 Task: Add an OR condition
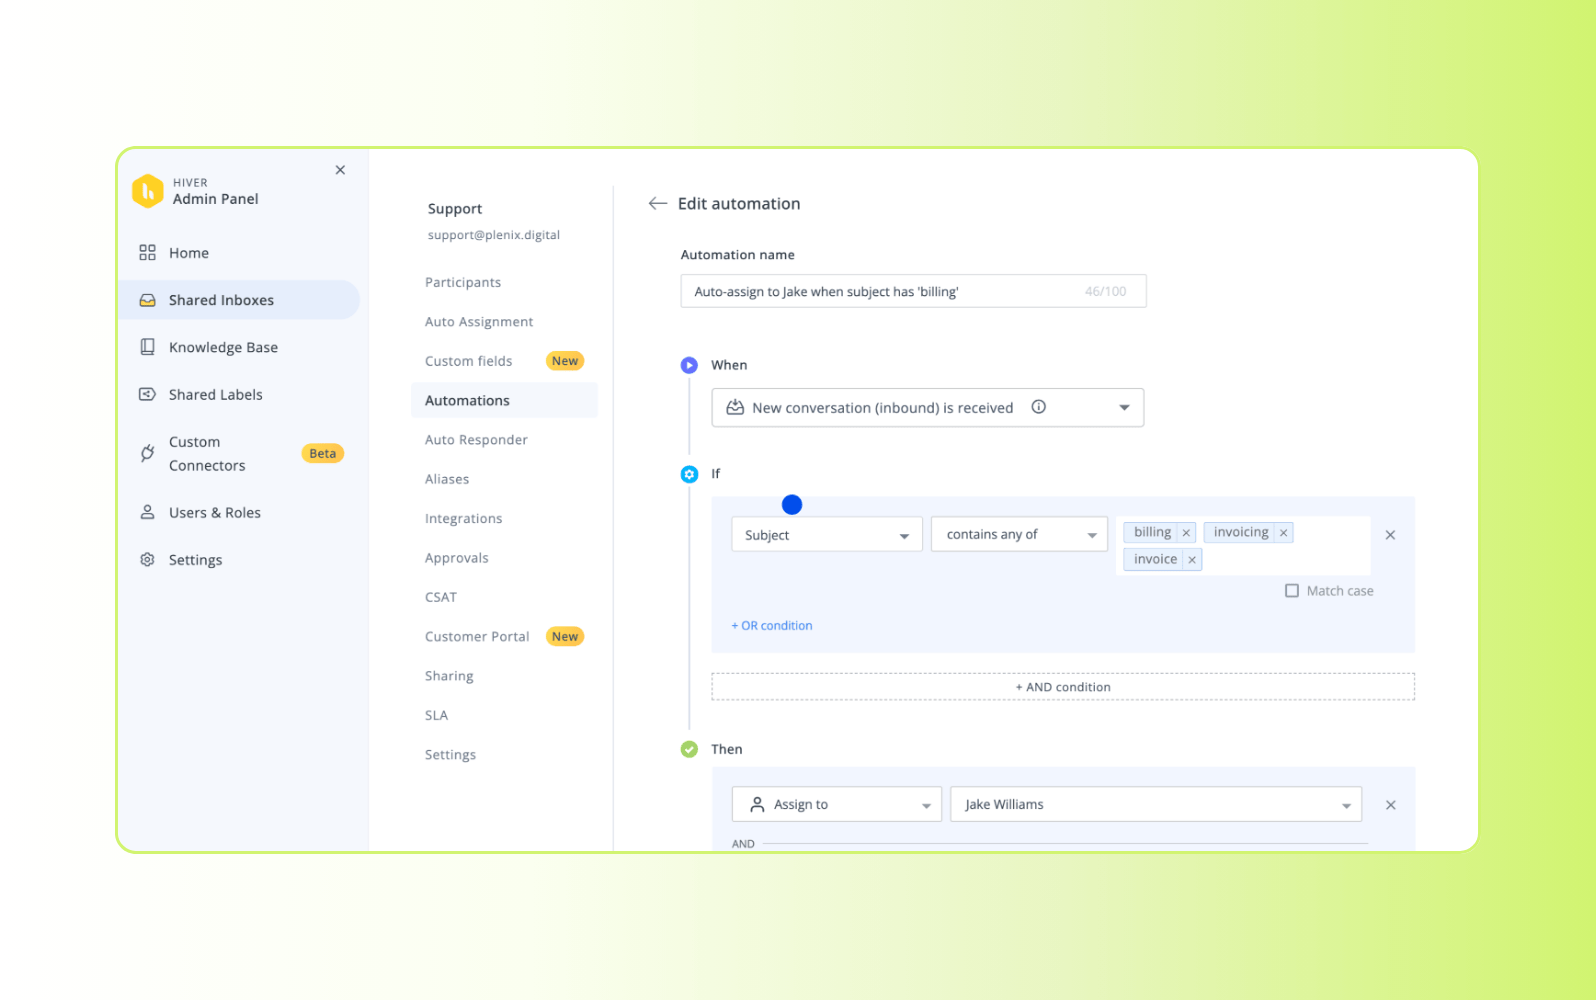772,626
